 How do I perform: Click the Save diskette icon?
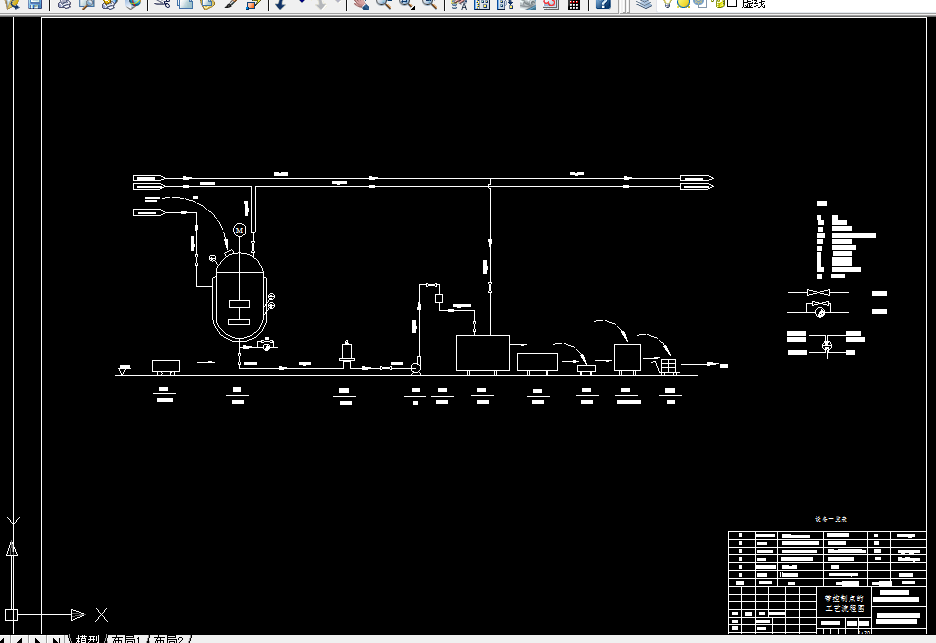click(35, 4)
